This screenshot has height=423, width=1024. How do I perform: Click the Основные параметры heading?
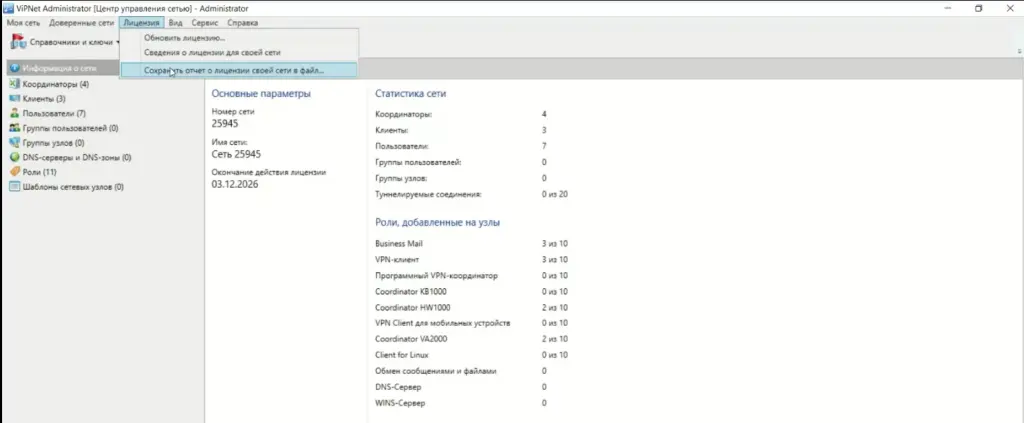(x=261, y=94)
